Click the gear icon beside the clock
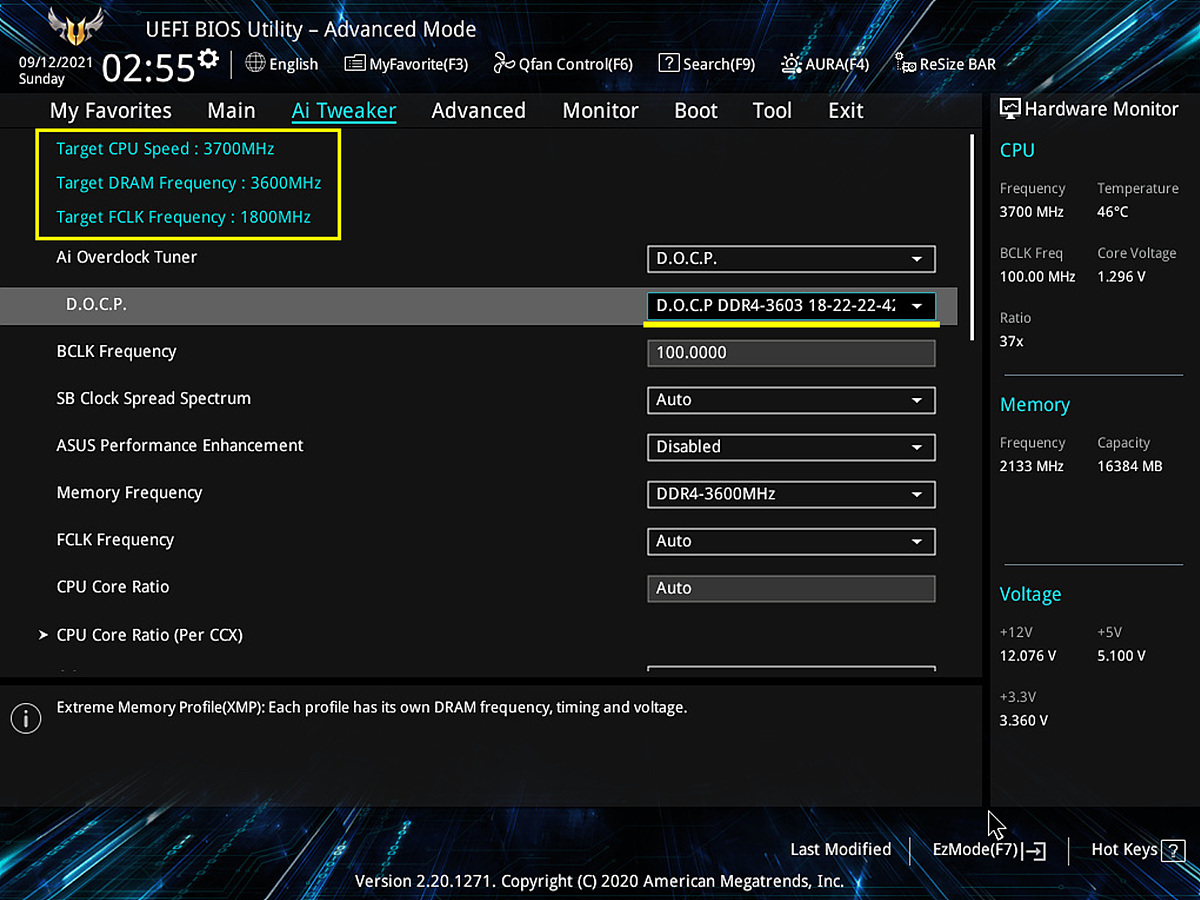 (x=208, y=59)
